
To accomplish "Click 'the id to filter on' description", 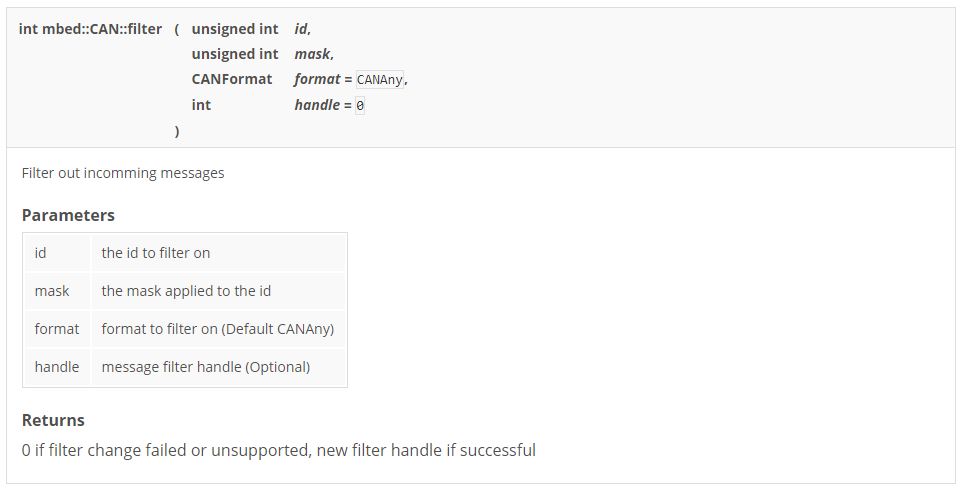I will coord(156,253).
